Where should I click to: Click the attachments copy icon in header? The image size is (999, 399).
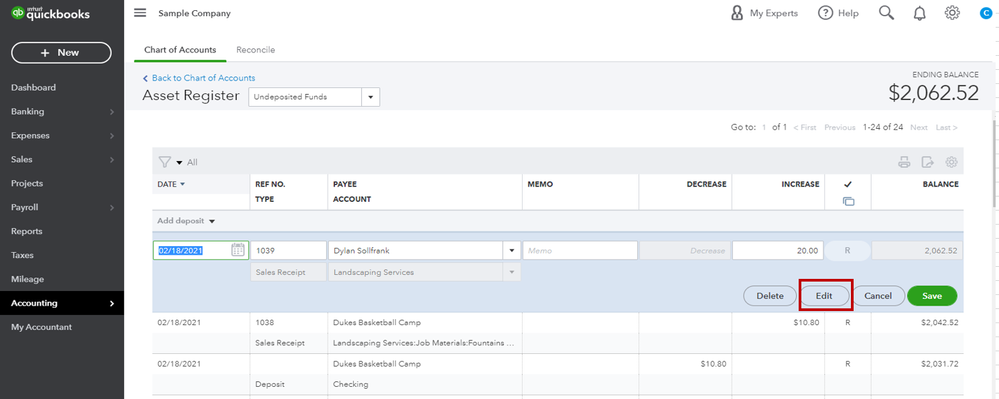[x=848, y=201]
